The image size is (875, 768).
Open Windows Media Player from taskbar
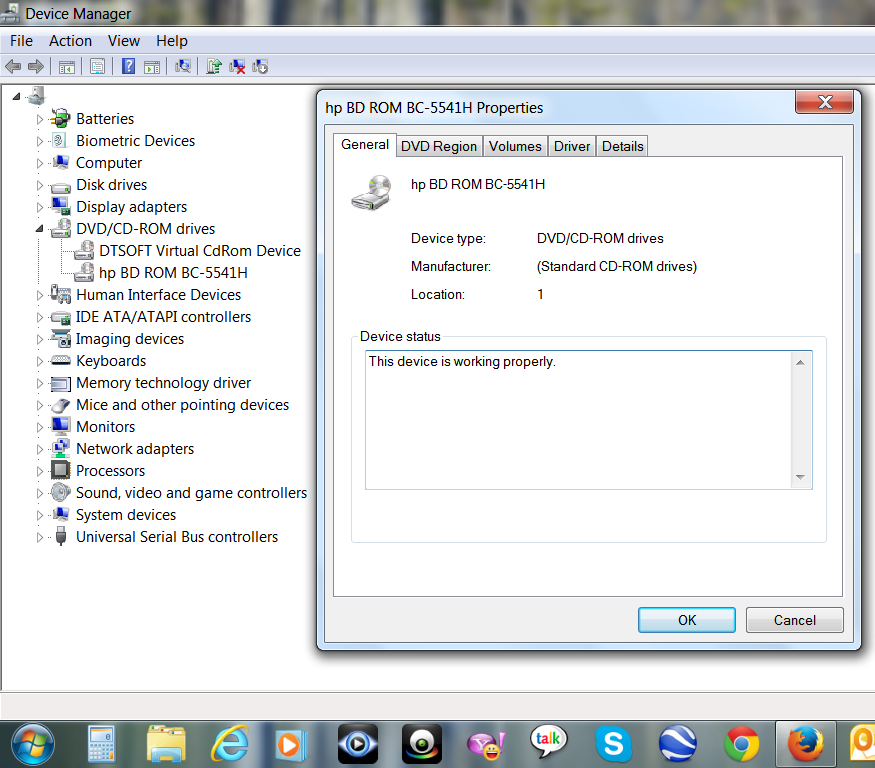290,745
